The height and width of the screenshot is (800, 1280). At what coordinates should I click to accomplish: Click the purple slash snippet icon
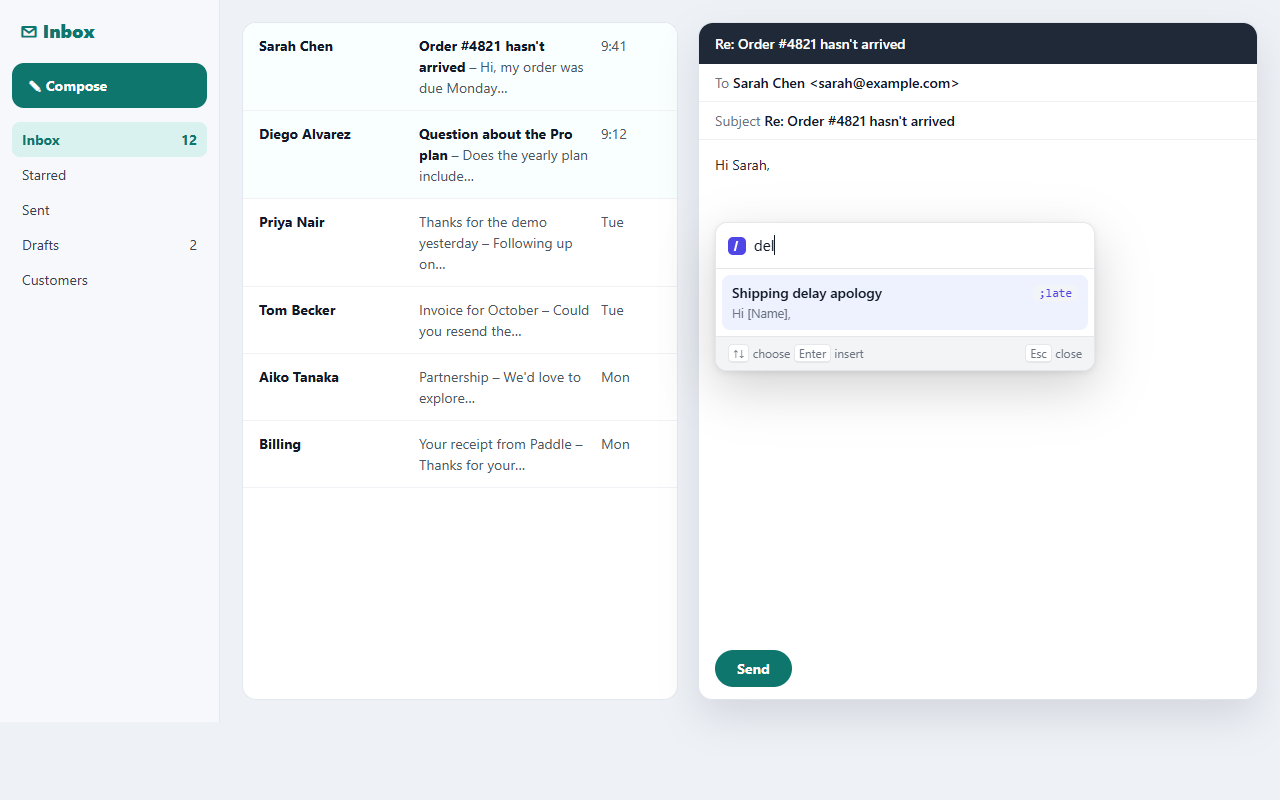(x=737, y=246)
